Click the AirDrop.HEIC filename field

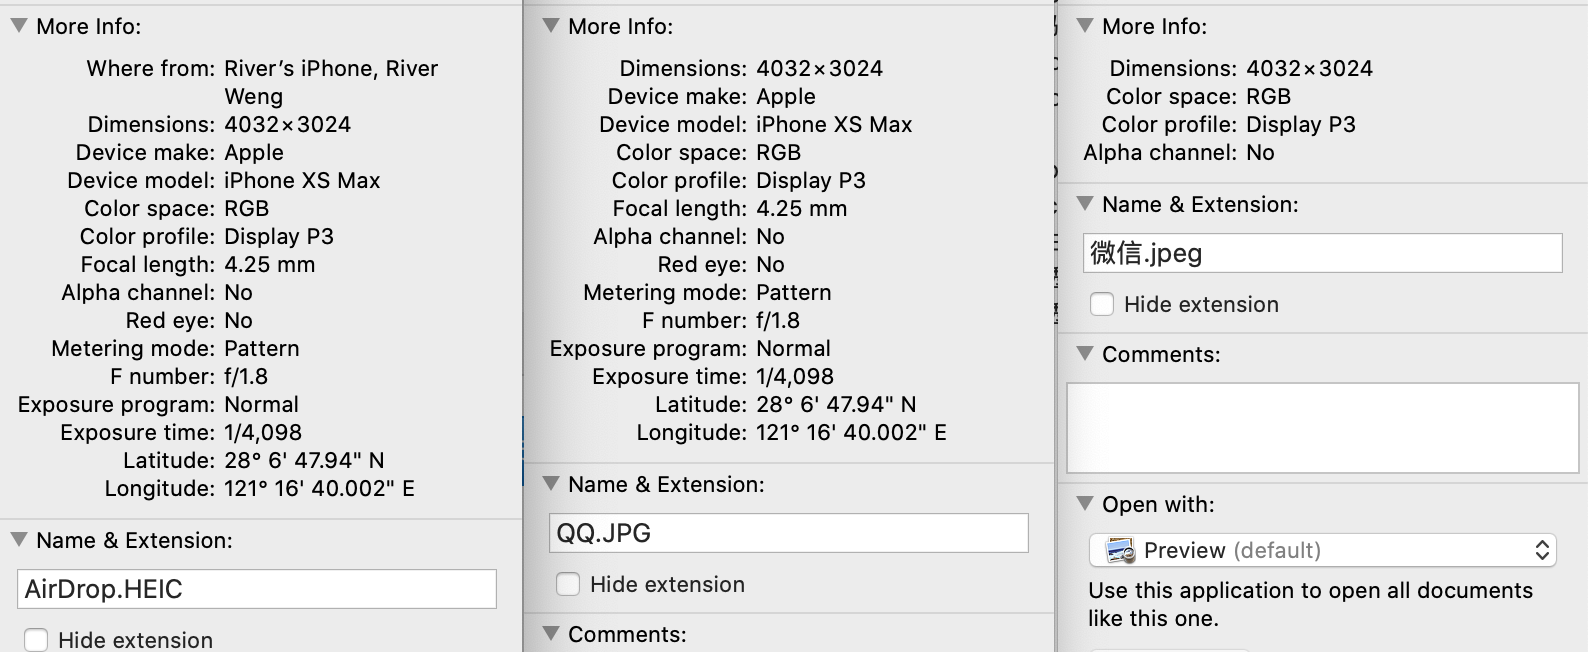point(256,589)
